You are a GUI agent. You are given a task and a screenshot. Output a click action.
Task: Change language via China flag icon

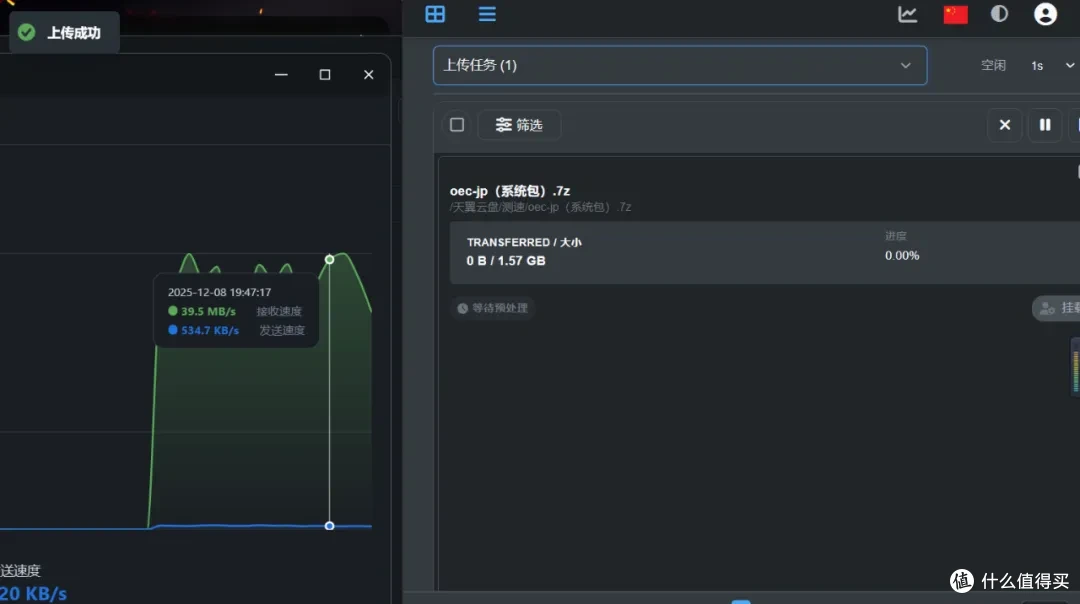pyautogui.click(x=955, y=14)
